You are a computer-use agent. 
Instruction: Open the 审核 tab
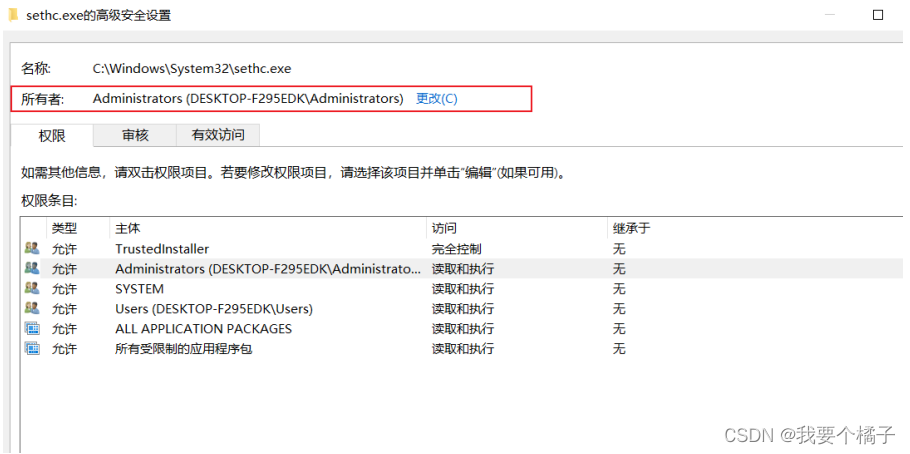135,135
